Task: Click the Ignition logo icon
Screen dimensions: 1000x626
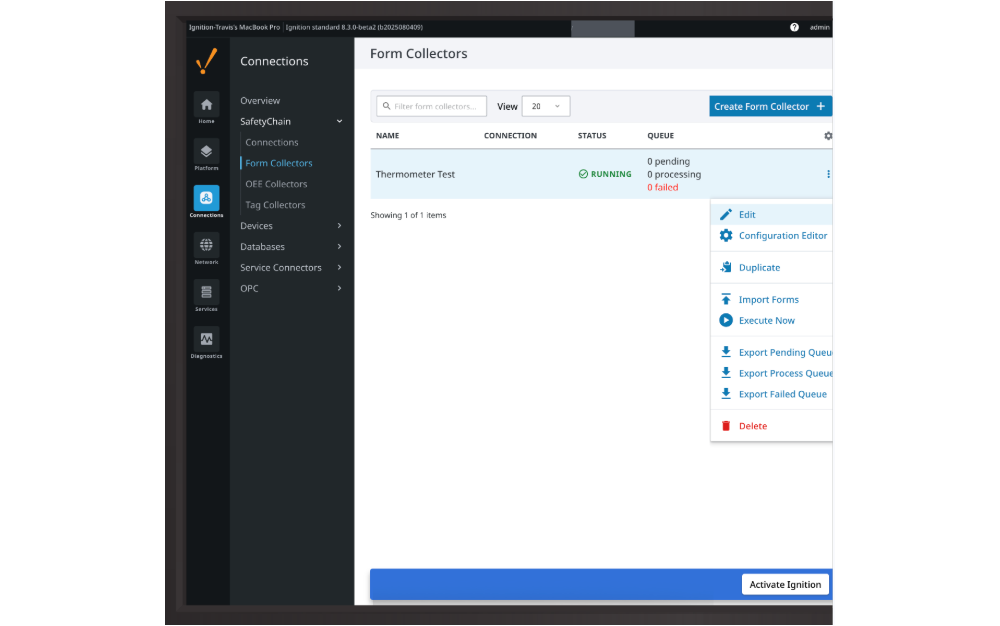Action: [x=206, y=61]
